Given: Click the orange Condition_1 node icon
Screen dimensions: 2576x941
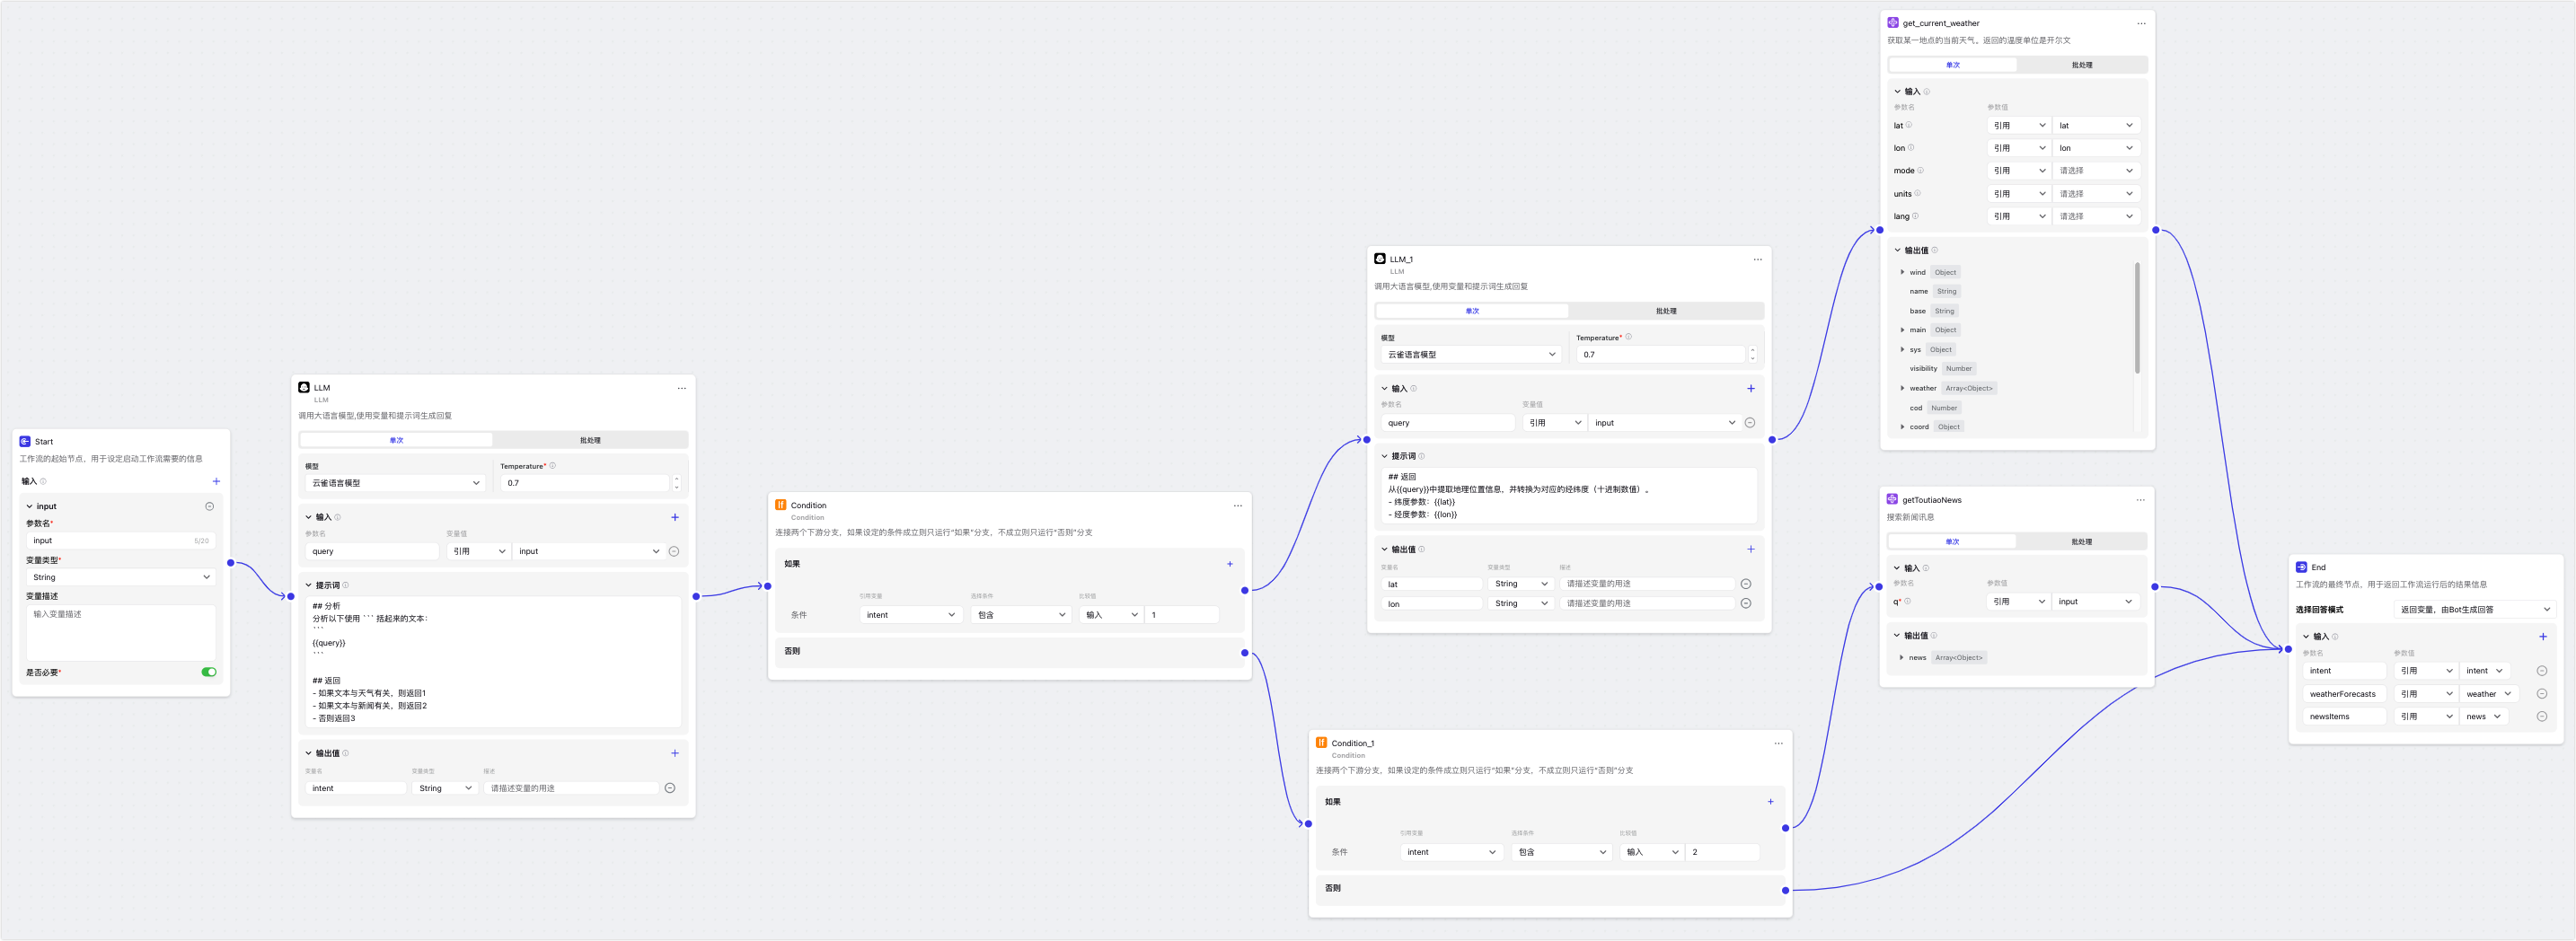Looking at the screenshot, I should 1321,743.
